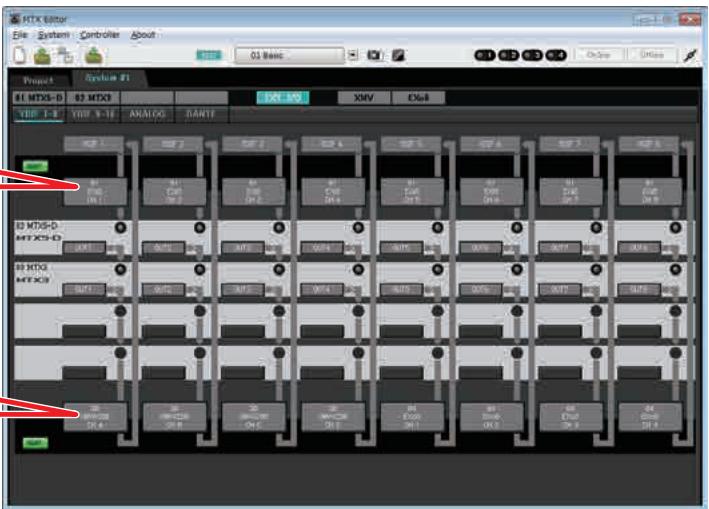Open MTX3 OUT5 selector in YDIF 5 column
This screenshot has height=509, width=709.
[401, 289]
